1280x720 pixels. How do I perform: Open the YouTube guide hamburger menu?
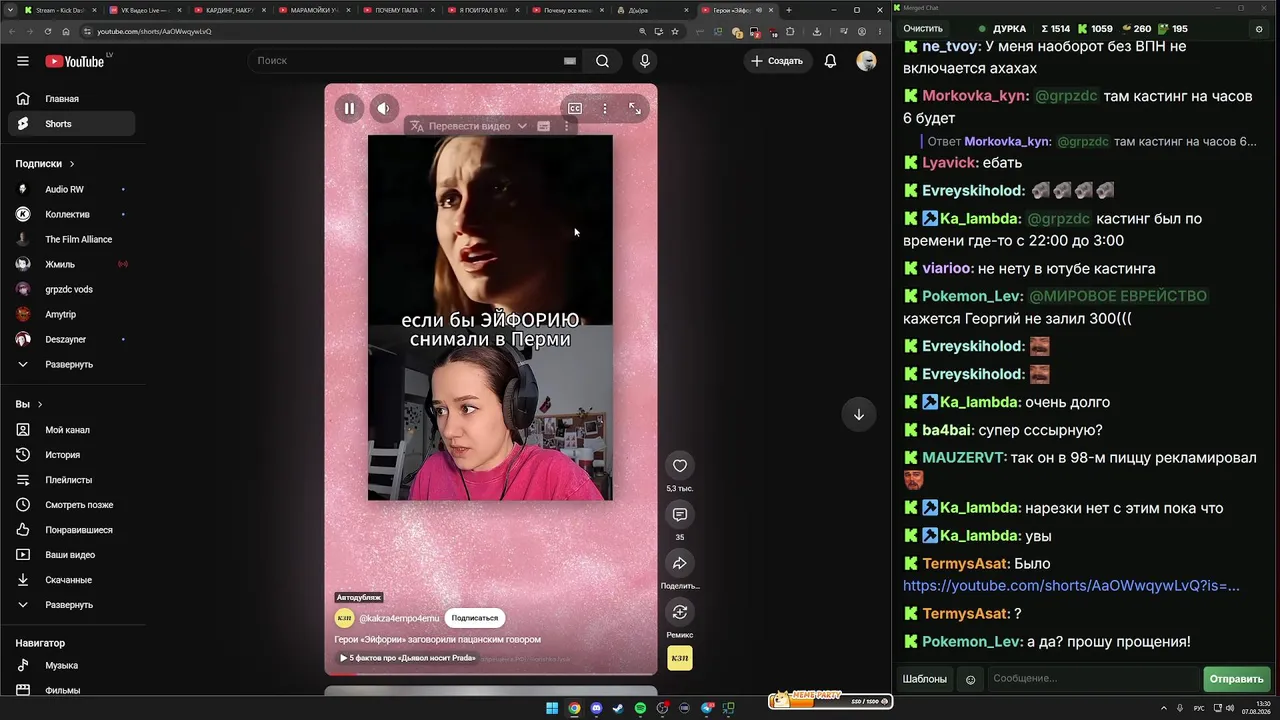[x=22, y=61]
